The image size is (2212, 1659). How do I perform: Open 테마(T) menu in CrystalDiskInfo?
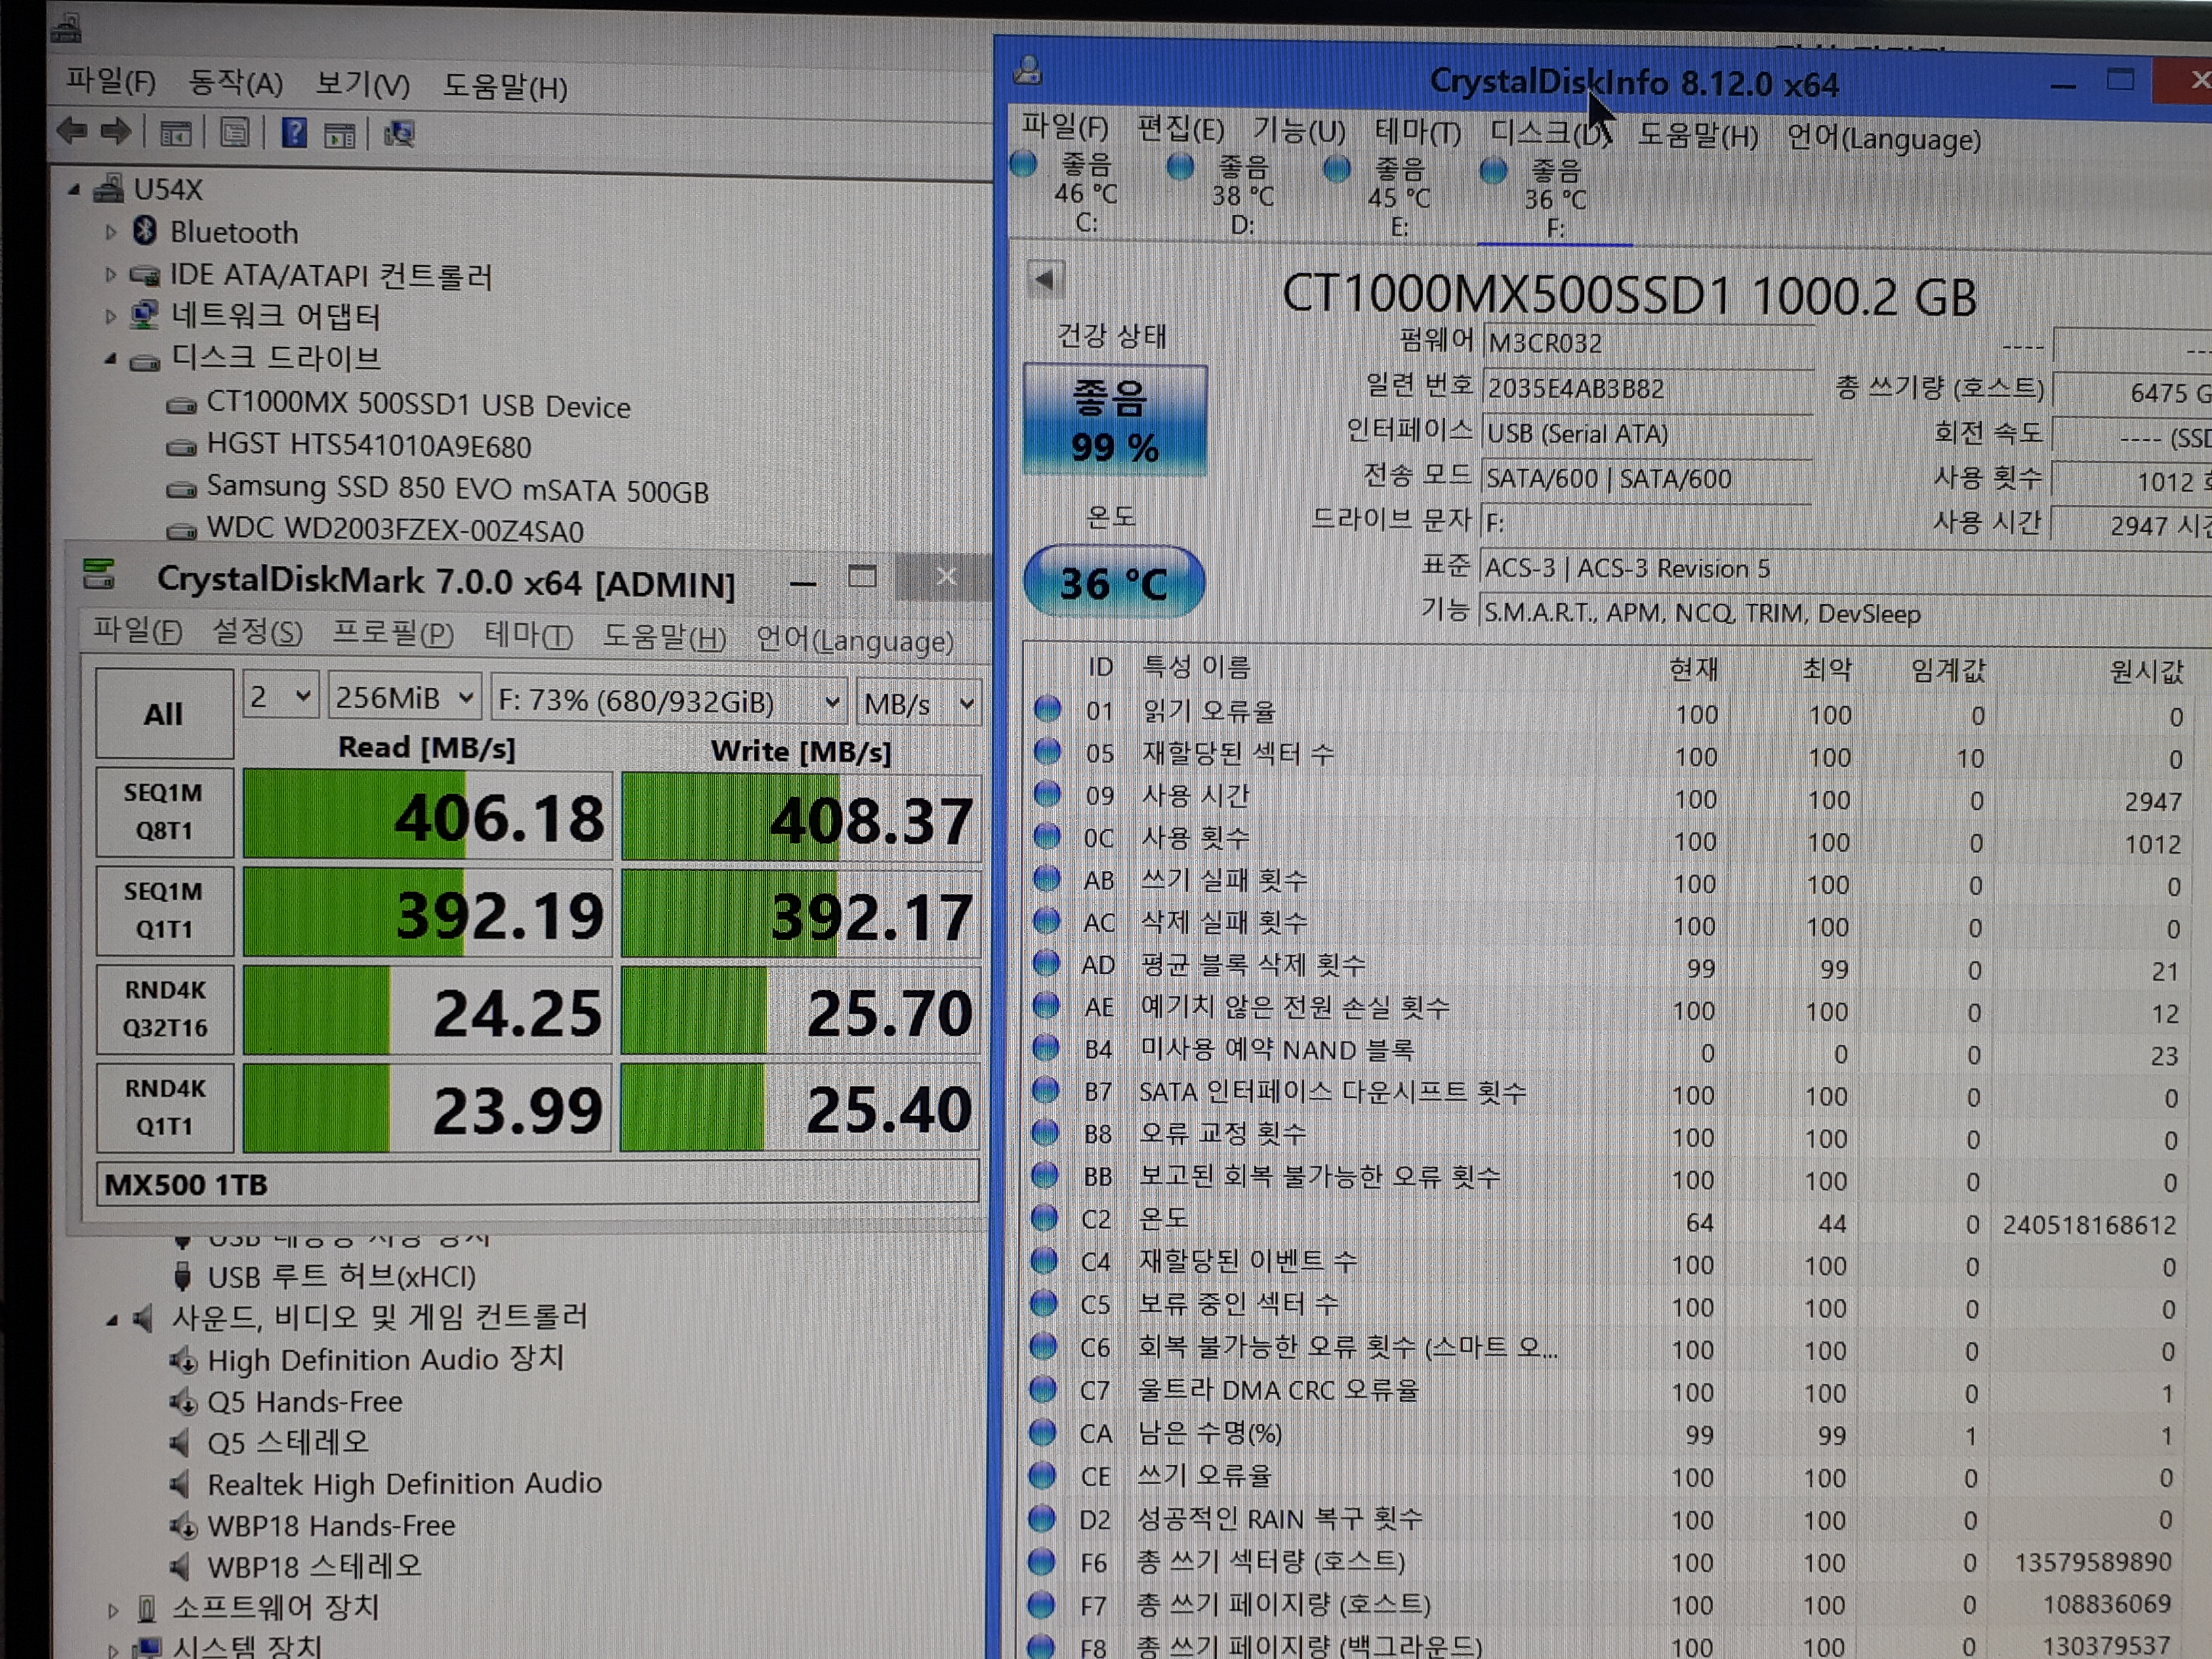point(1417,131)
